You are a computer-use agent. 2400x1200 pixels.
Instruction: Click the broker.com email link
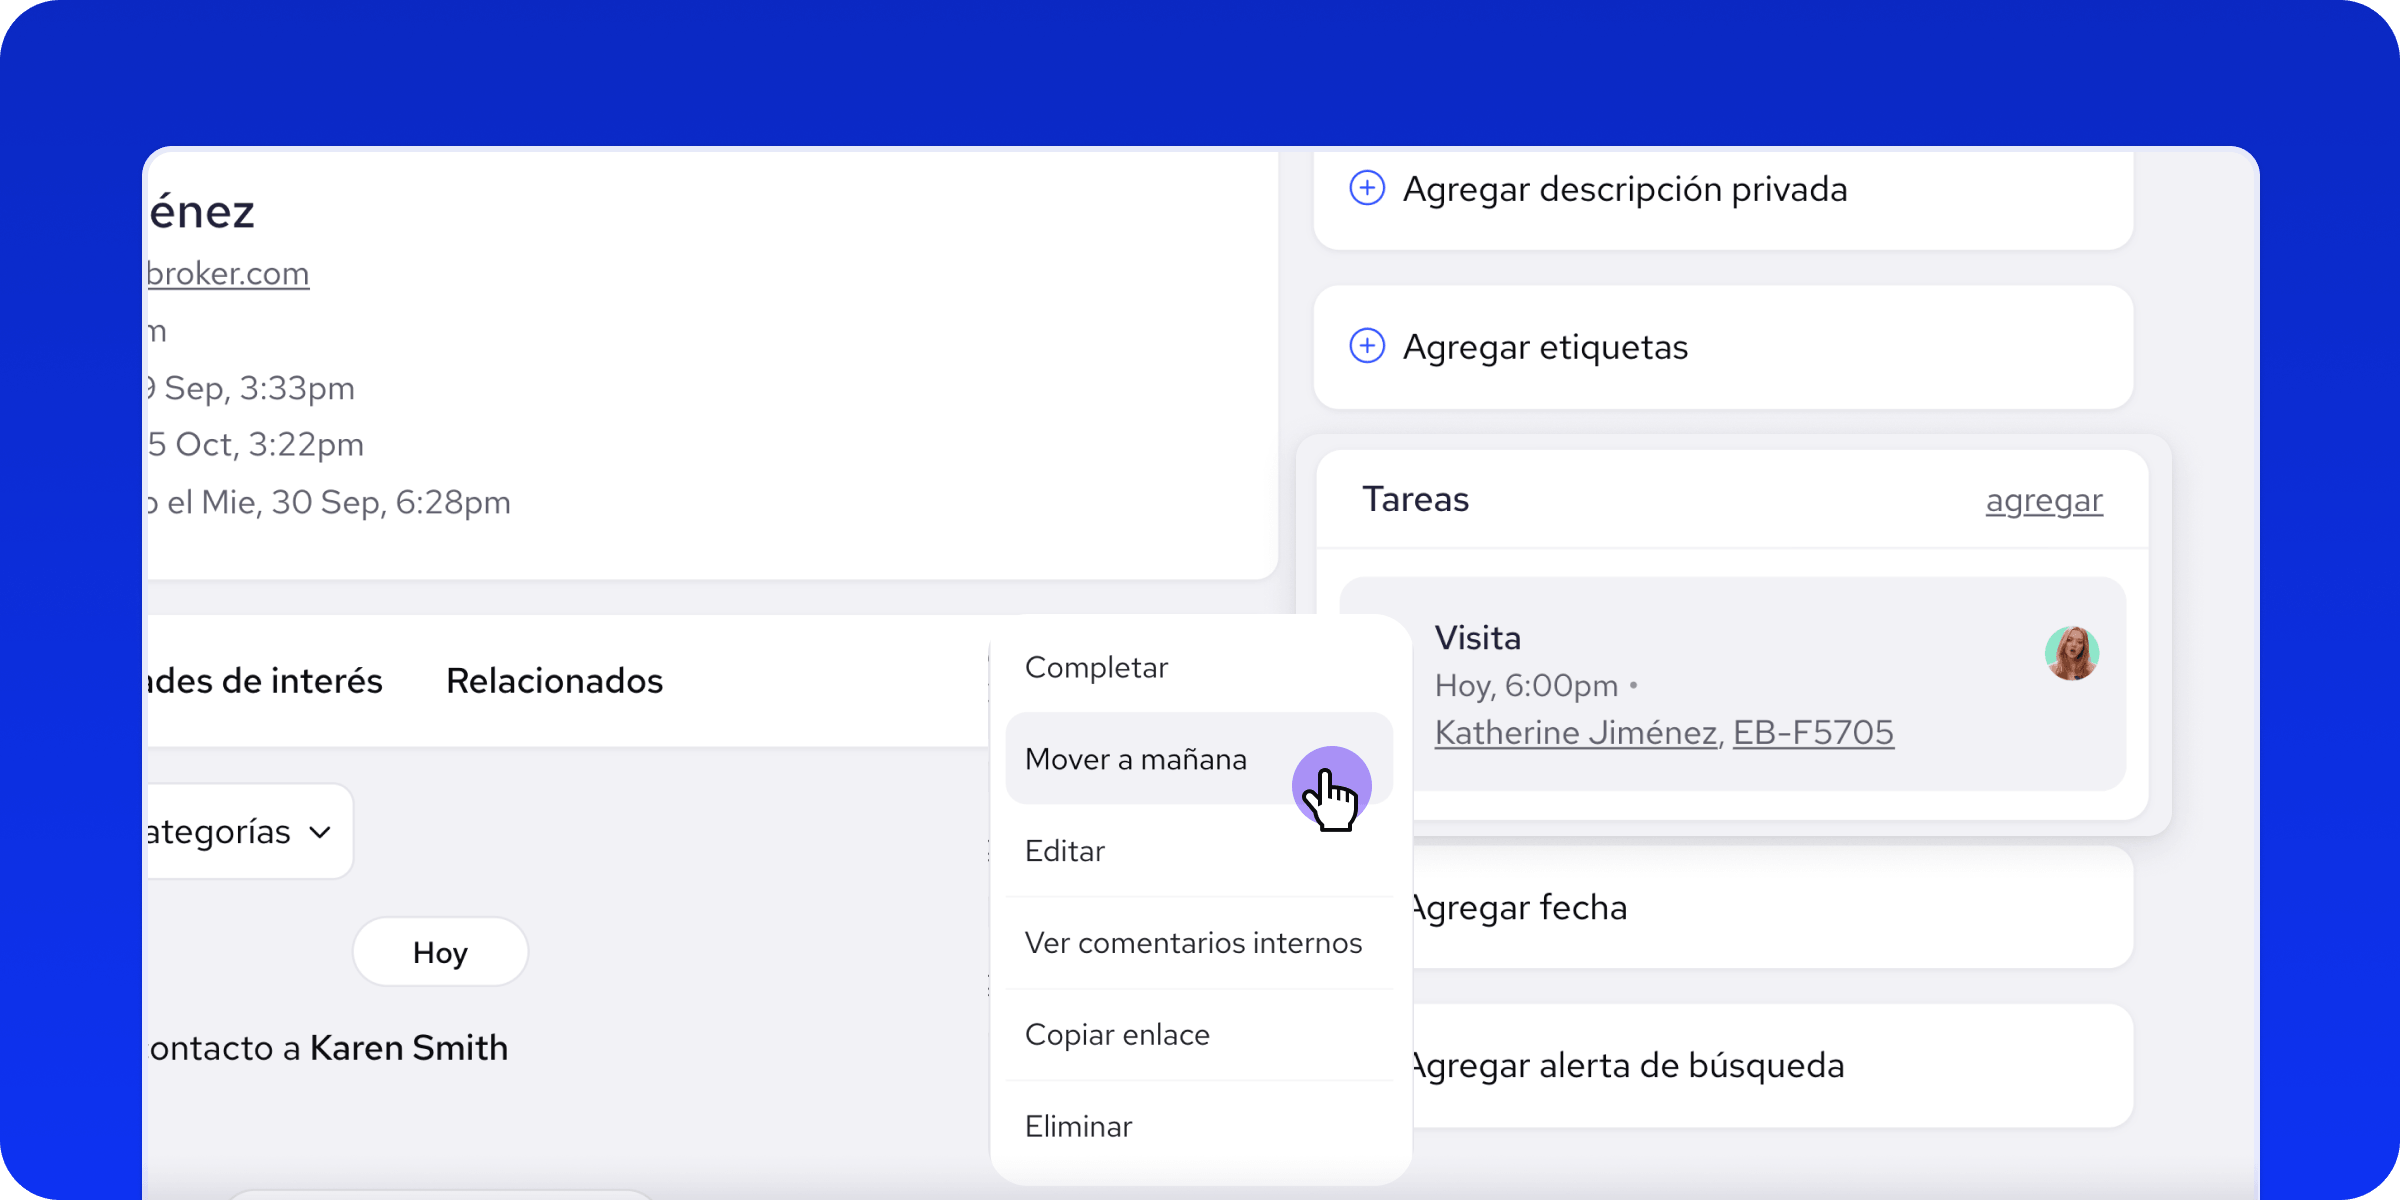[228, 273]
